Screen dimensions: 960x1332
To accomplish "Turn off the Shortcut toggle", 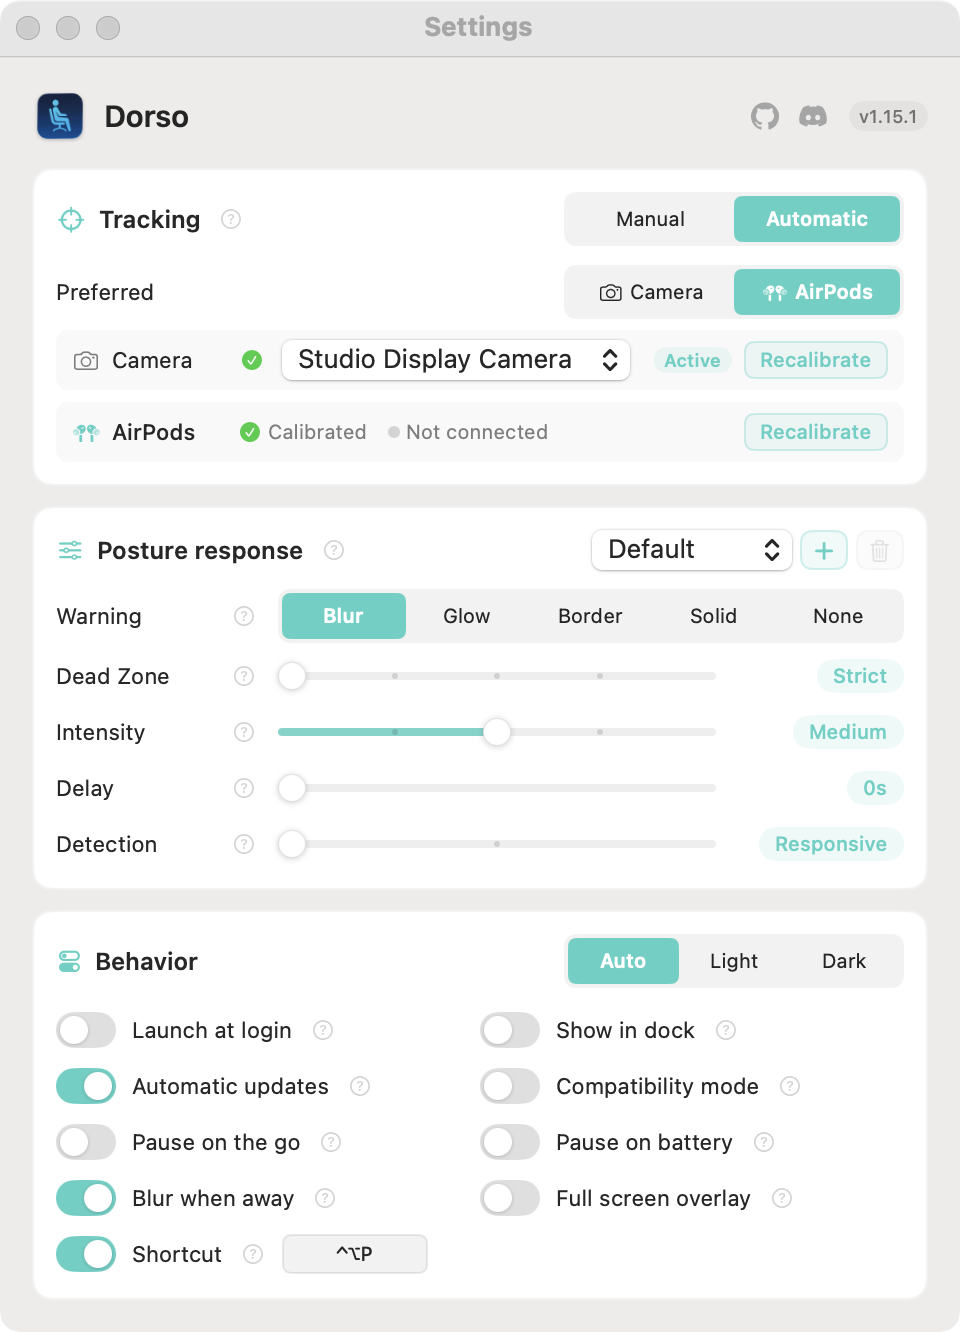I will coord(86,1254).
